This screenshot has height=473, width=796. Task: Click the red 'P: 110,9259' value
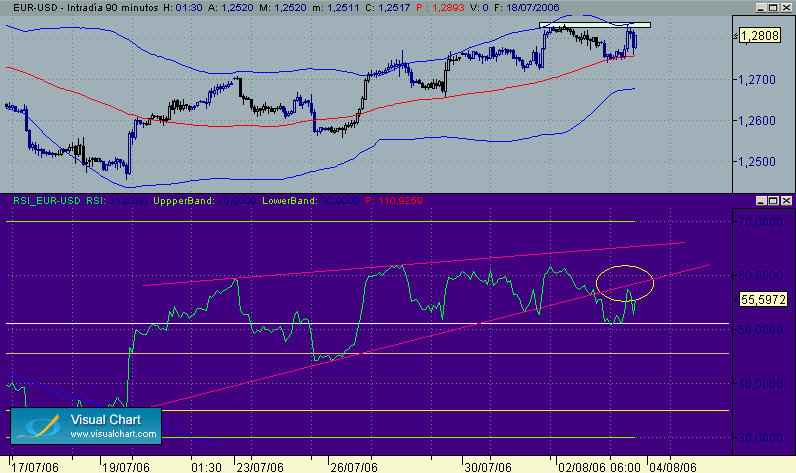[x=394, y=201]
